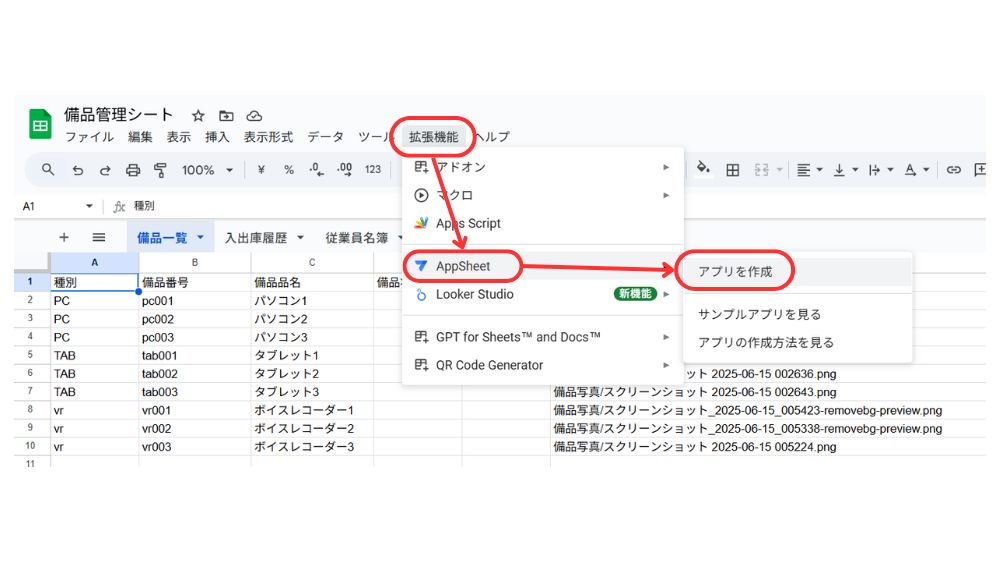Screen dimensions: 1000x562
Task: Open the 挿入 menu
Action: [217, 137]
